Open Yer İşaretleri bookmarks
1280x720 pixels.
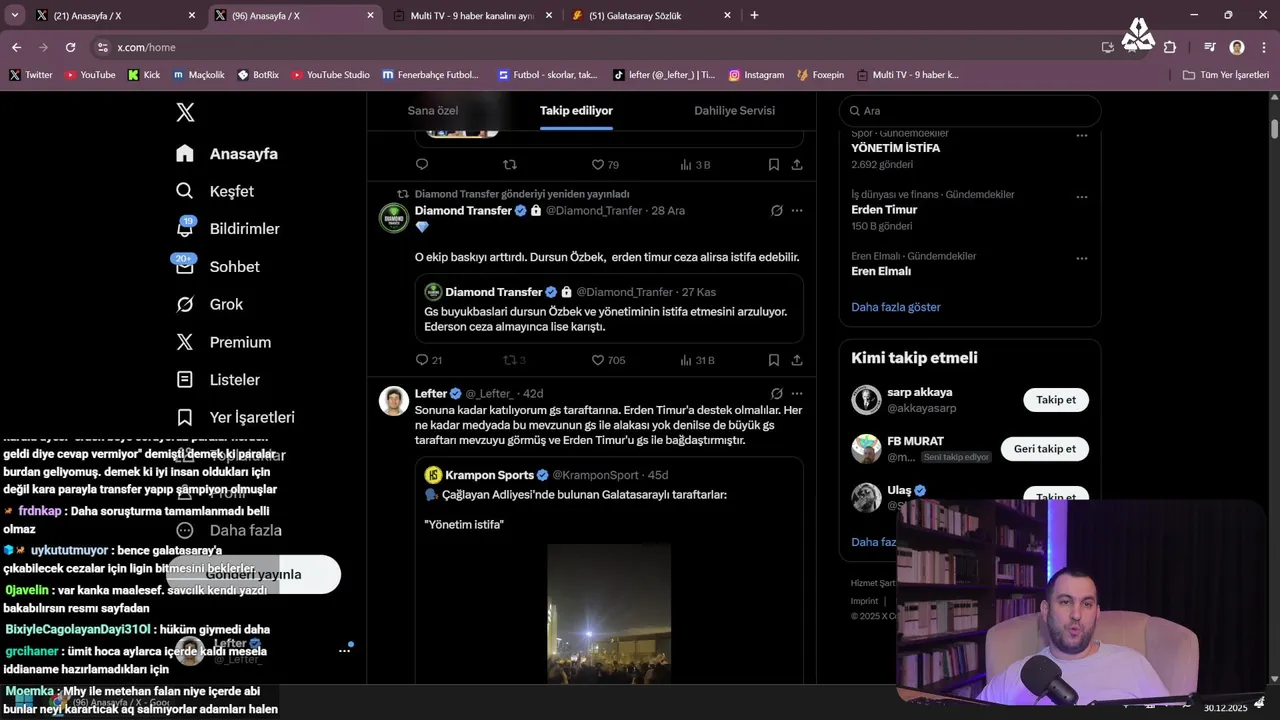pyautogui.click(x=235, y=417)
